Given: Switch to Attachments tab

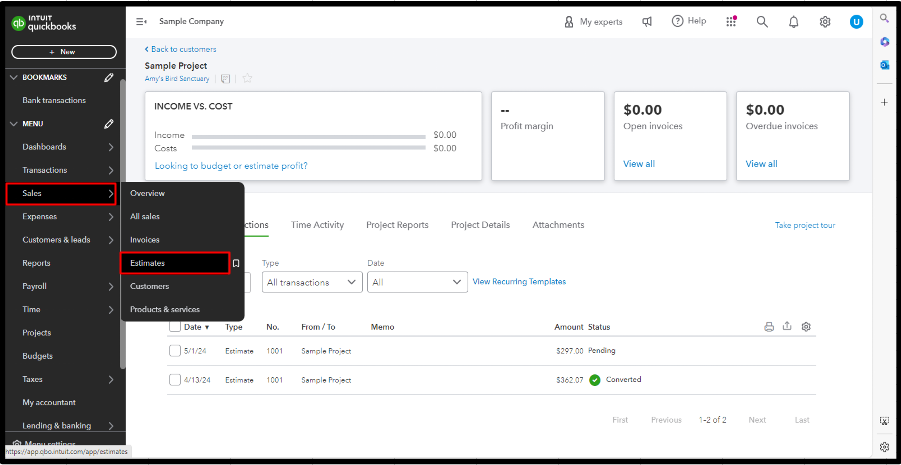Looking at the screenshot, I should 558,225.
